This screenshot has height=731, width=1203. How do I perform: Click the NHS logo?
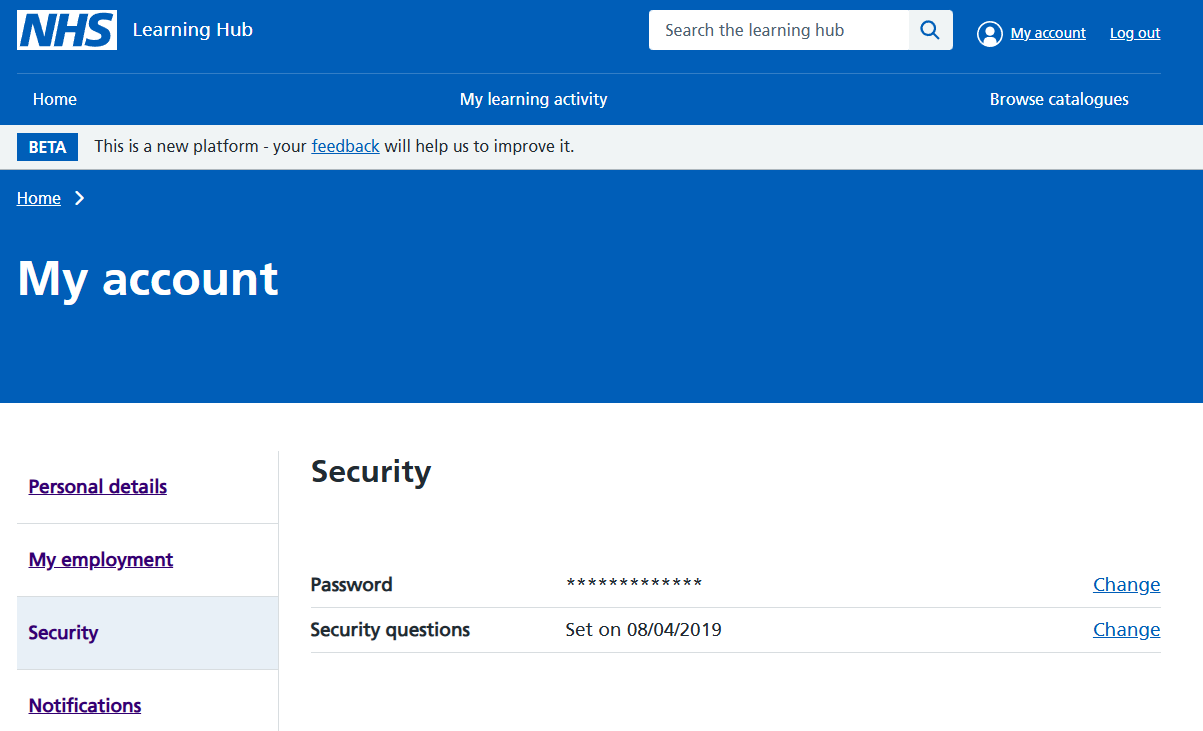[67, 30]
